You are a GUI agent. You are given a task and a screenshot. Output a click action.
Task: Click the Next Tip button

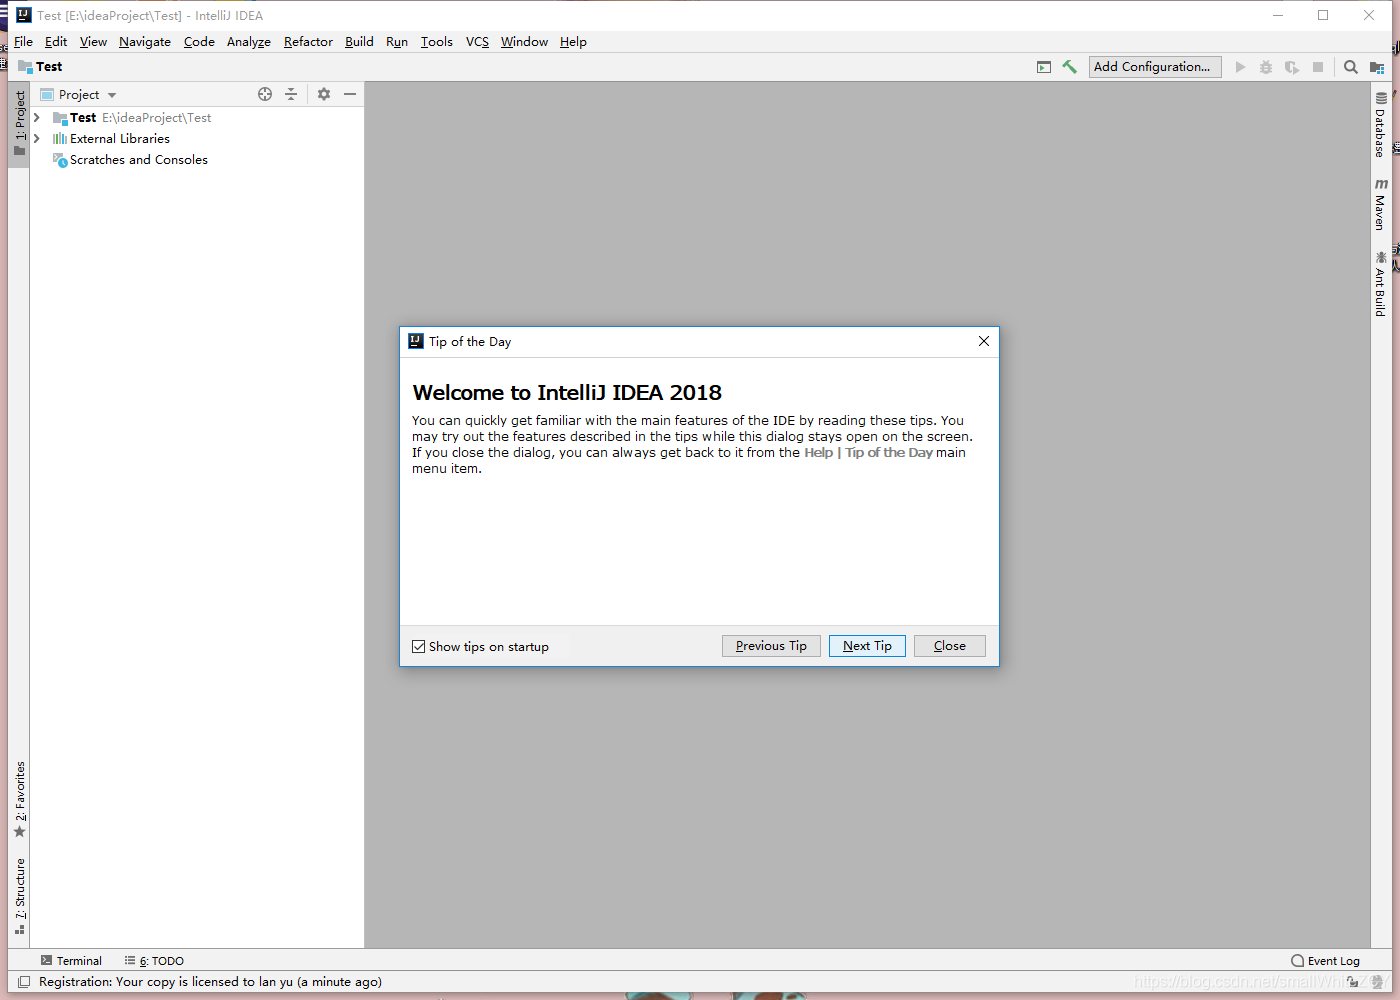(x=867, y=646)
